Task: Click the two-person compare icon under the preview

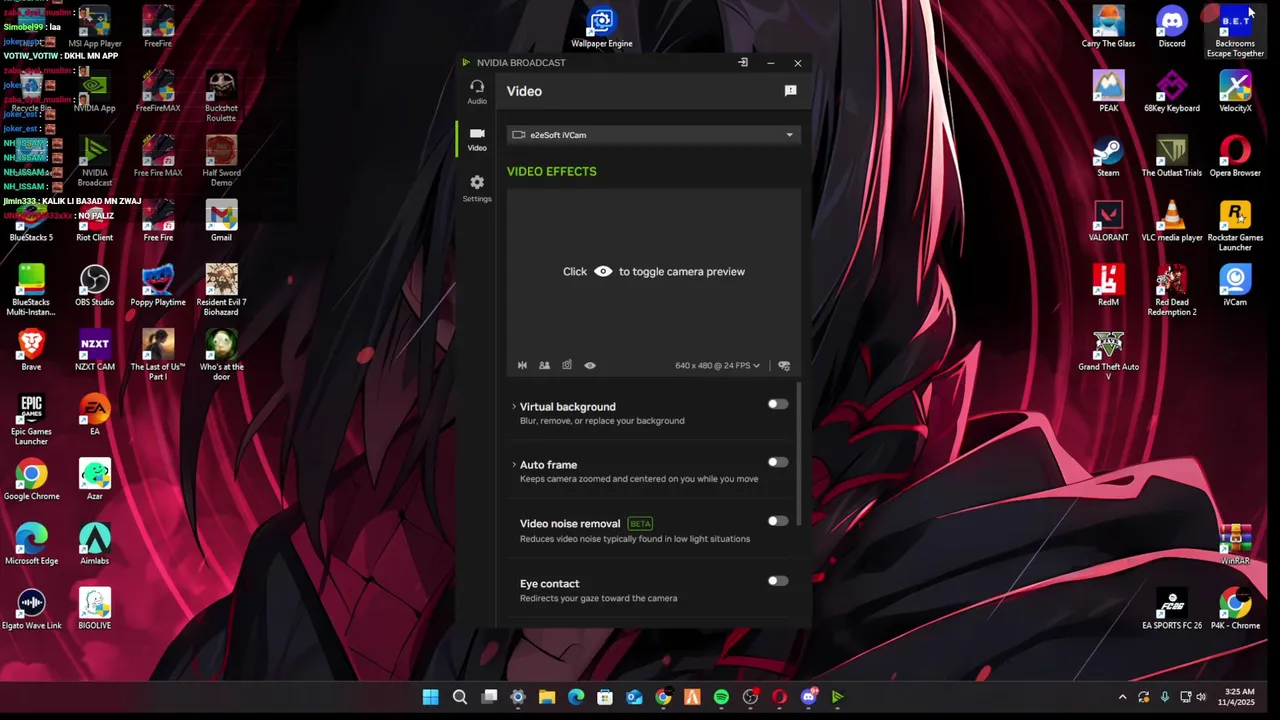Action: [x=544, y=366]
